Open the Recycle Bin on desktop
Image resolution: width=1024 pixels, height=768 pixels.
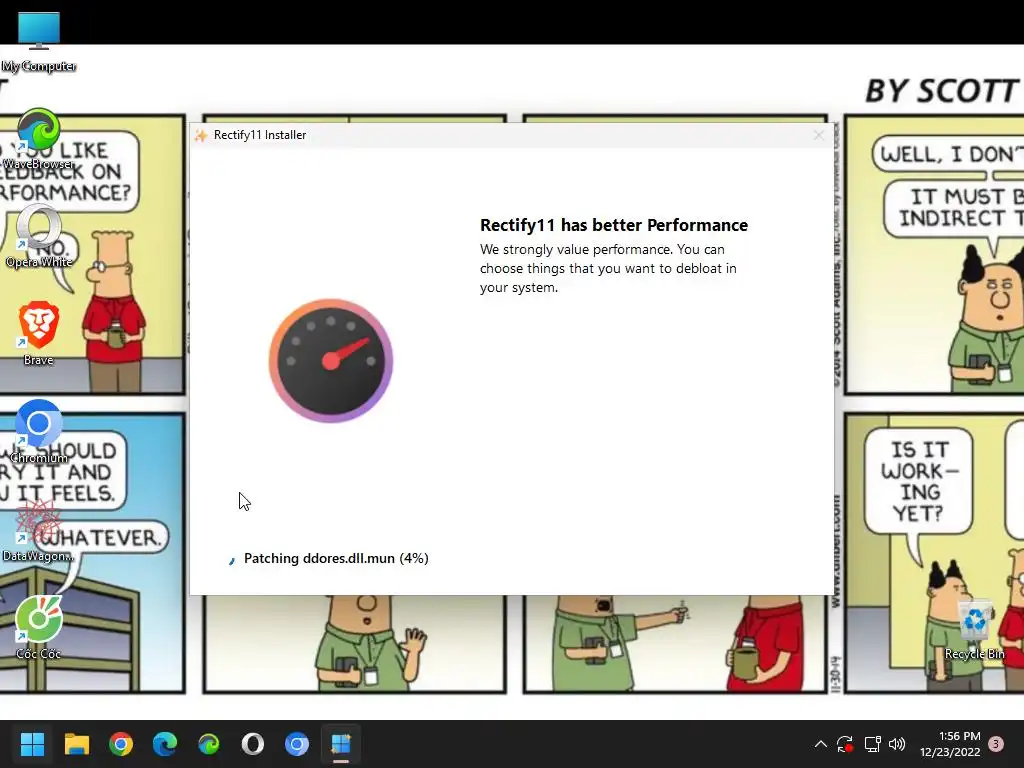coord(974,628)
